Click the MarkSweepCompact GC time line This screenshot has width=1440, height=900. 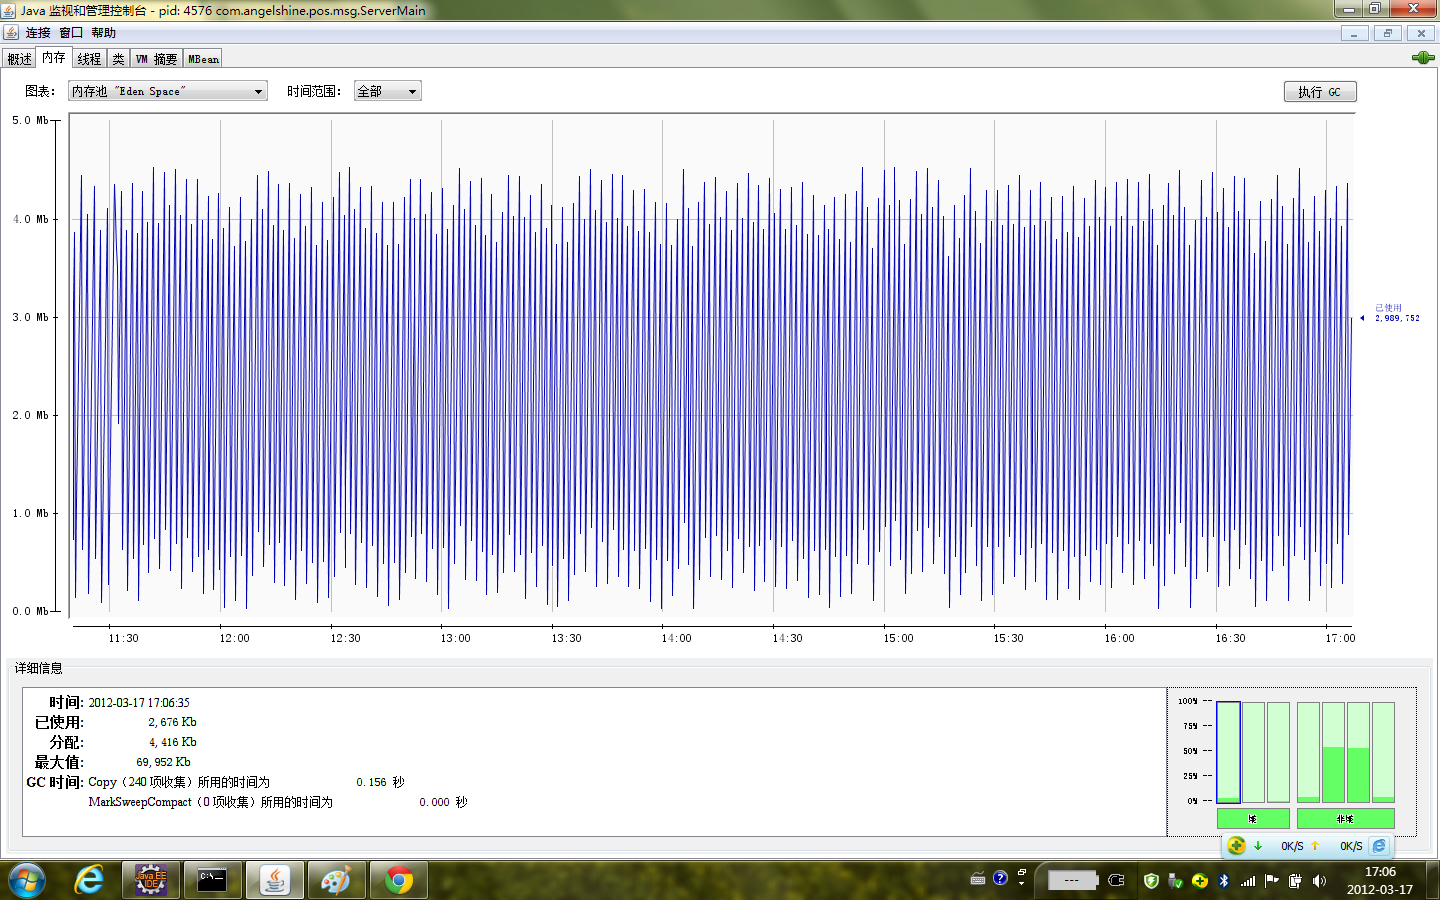[x=278, y=802]
